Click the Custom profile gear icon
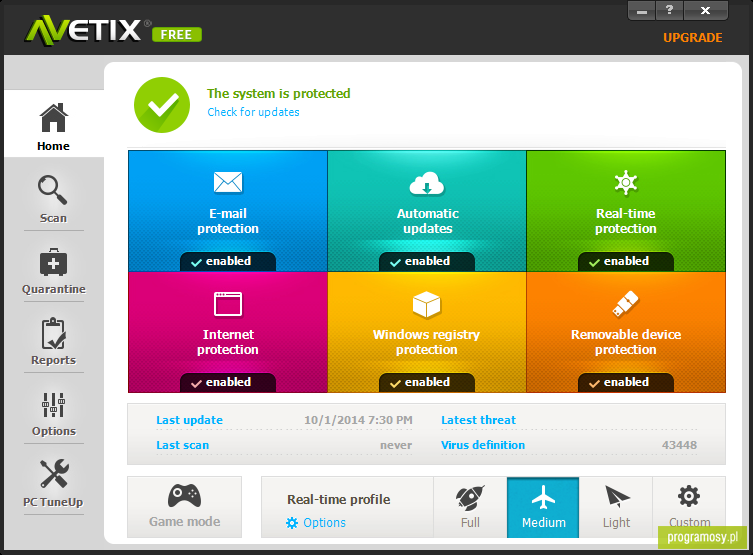 [689, 496]
